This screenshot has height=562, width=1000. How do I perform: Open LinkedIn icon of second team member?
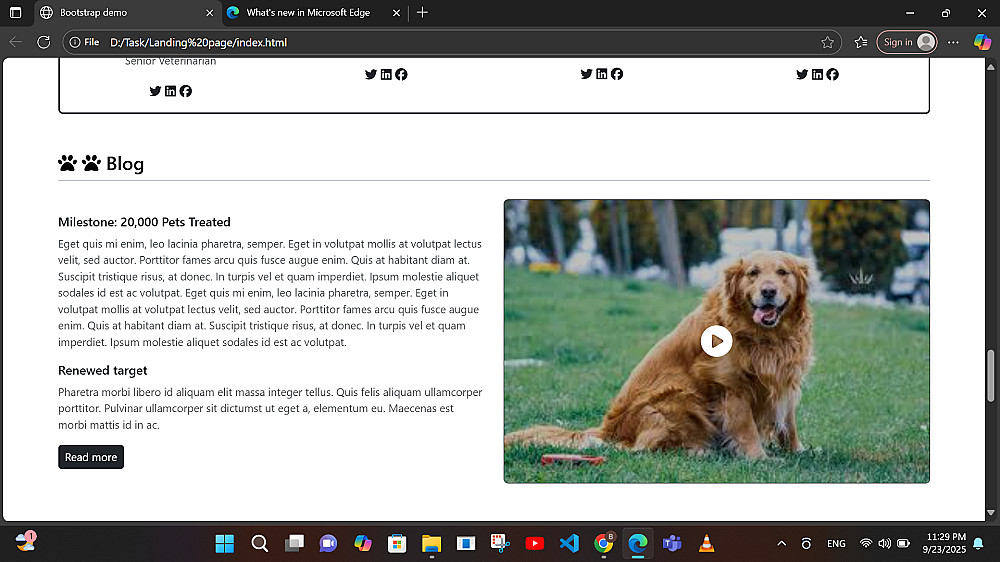(386, 75)
